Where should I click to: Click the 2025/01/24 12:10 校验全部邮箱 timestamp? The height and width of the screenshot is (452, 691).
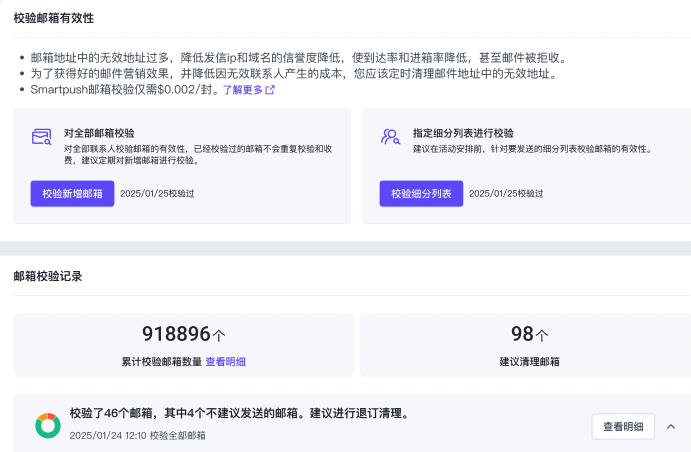coord(137,436)
